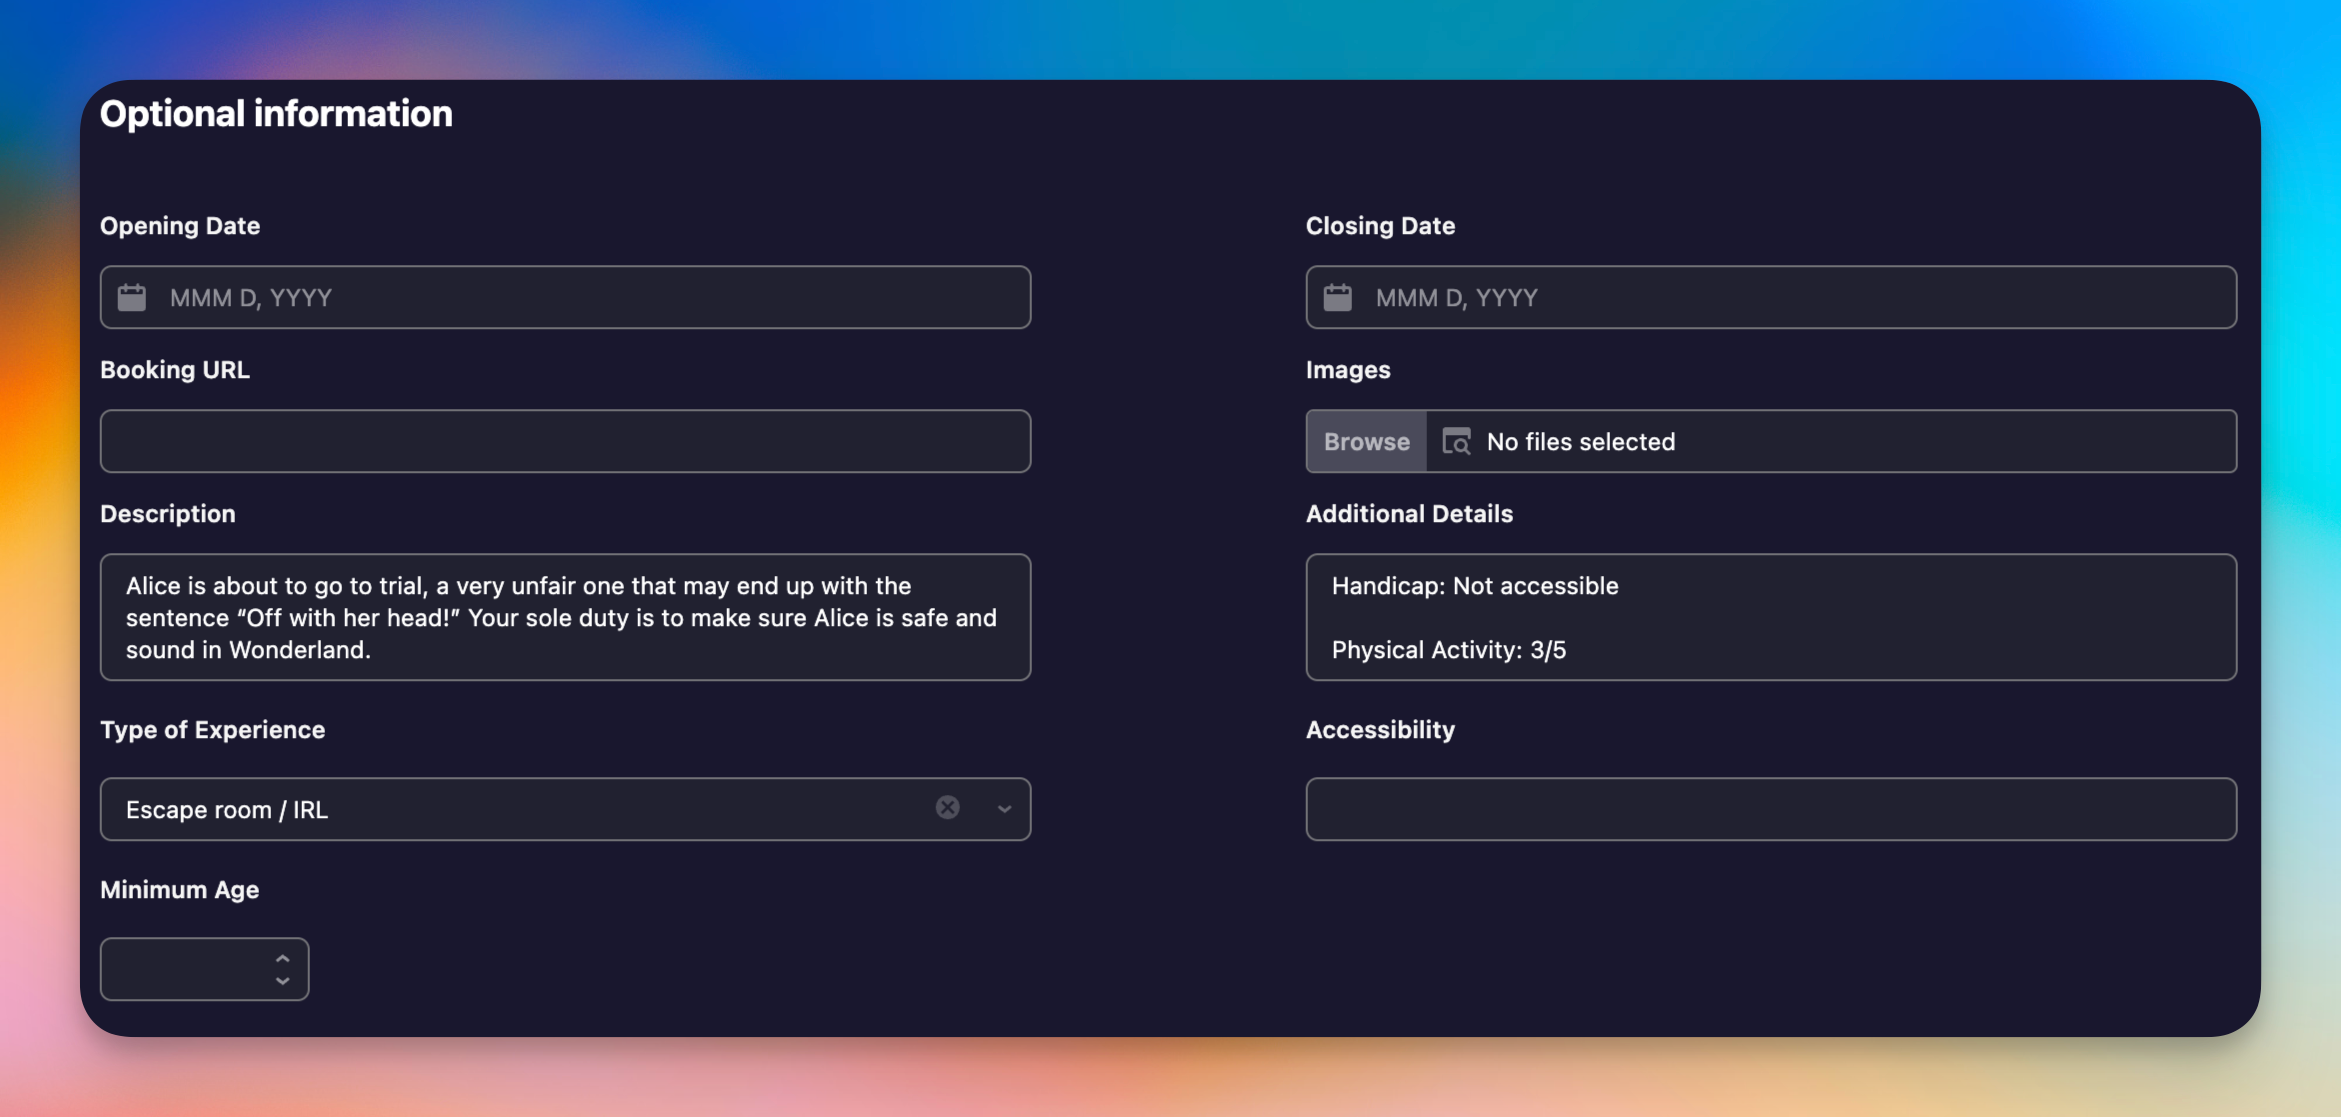Expand the Type of Experience dropdown chevron
Screen dimensions: 2341x1117
(1004, 809)
